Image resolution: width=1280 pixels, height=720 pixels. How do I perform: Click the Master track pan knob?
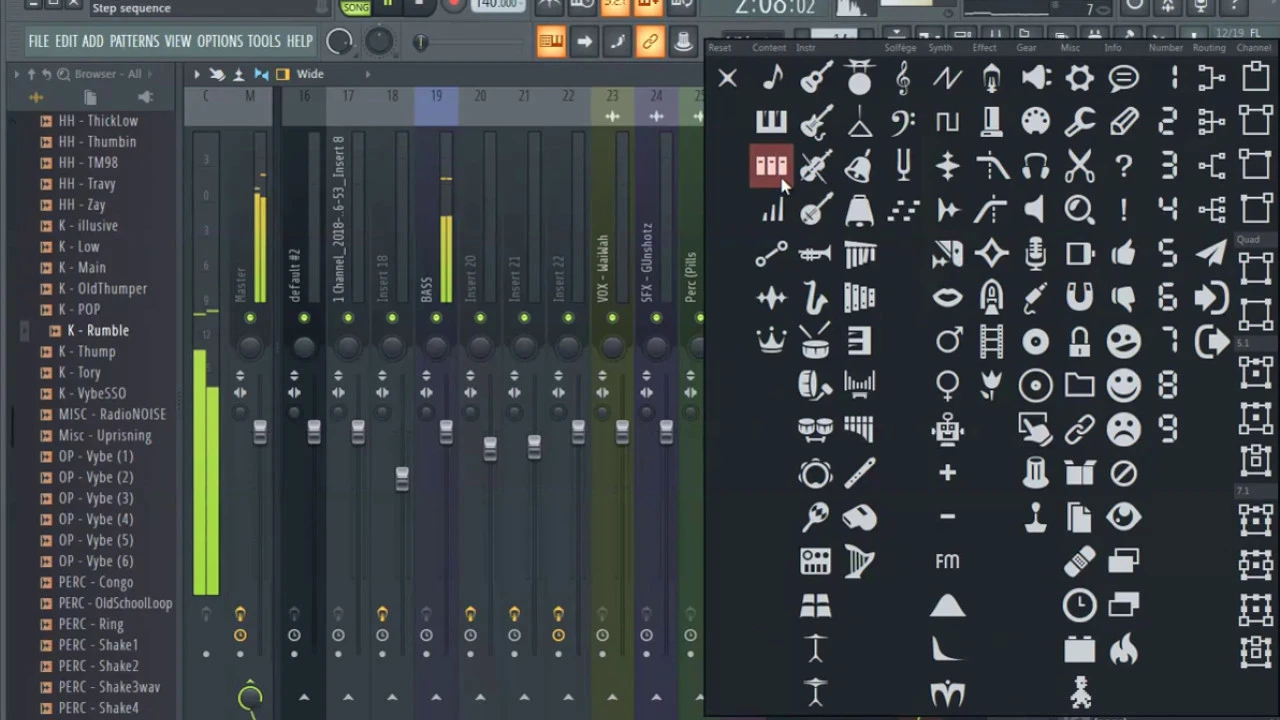(x=250, y=346)
